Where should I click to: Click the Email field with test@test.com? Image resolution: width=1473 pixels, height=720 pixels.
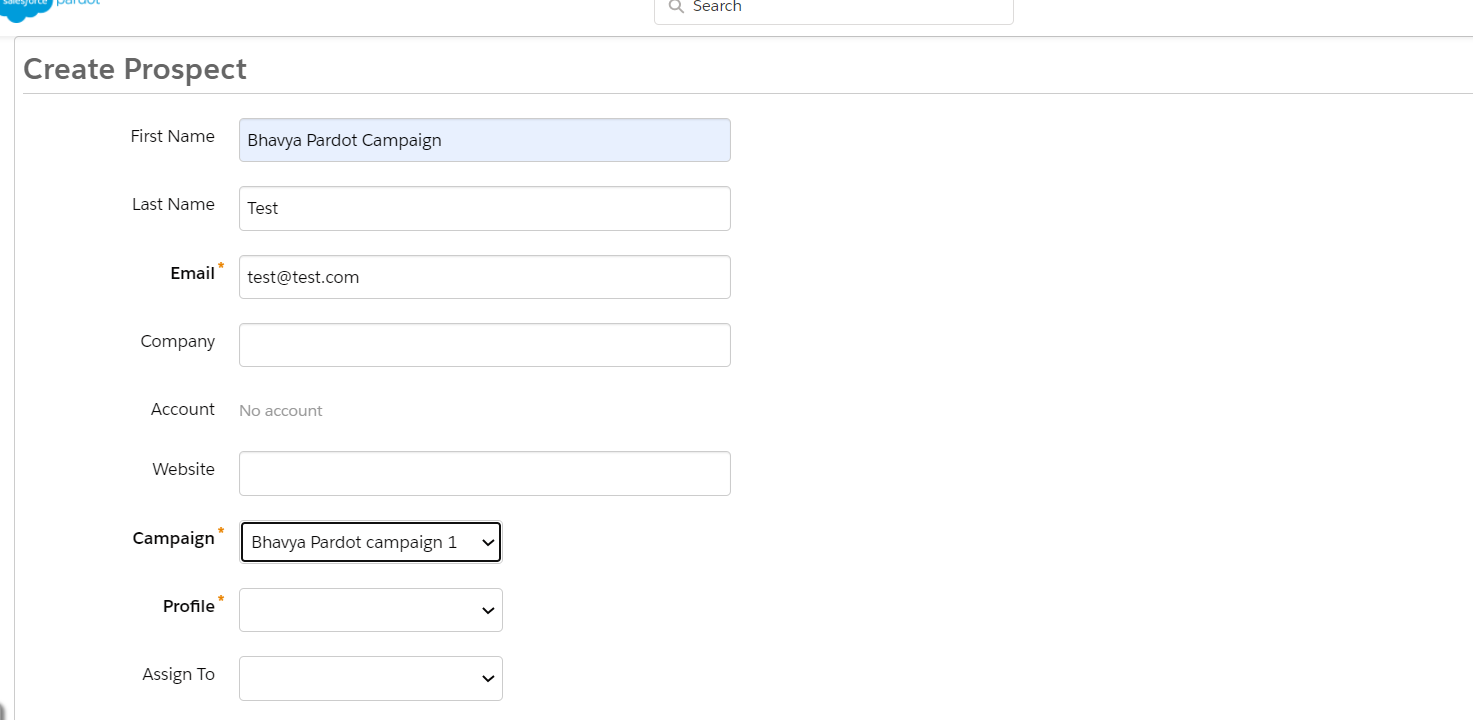click(x=484, y=277)
